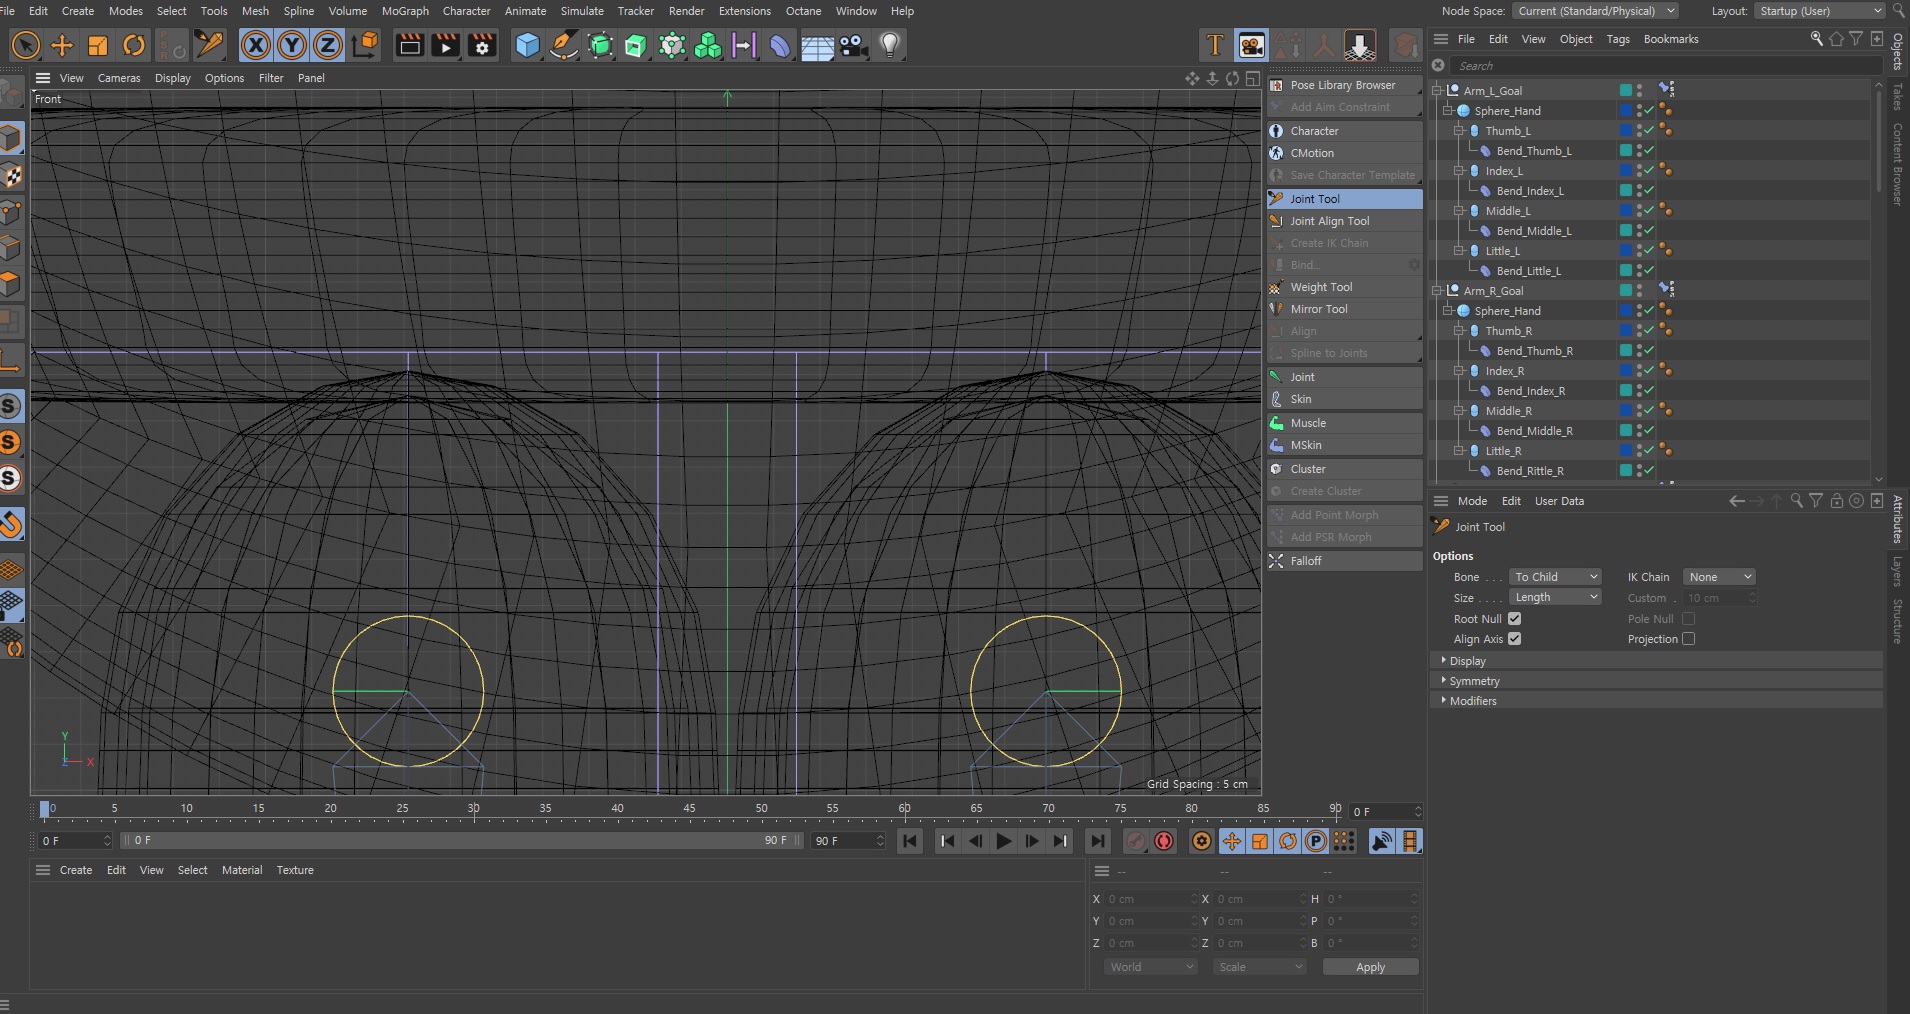Expand the Symmetry section

pos(1474,681)
